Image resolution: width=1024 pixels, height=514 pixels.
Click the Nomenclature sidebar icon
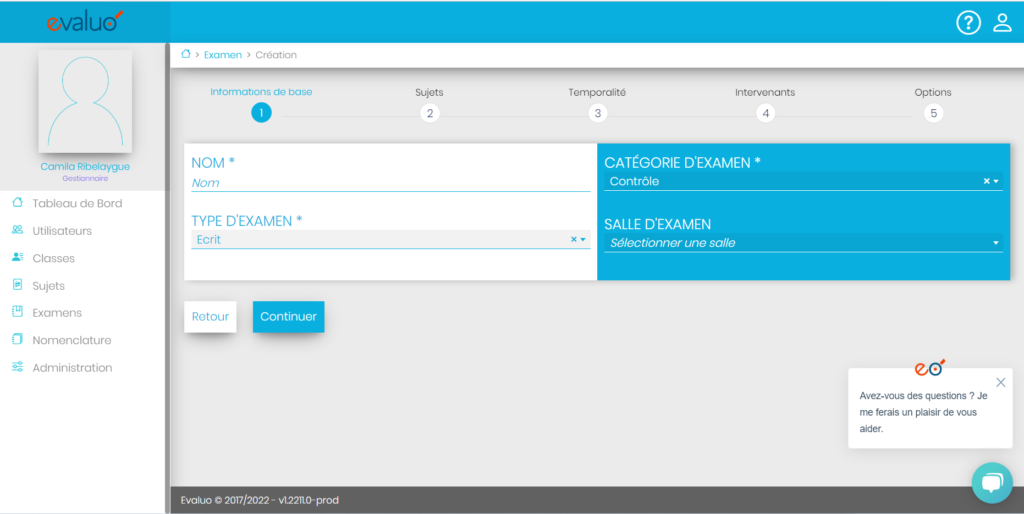[17, 340]
